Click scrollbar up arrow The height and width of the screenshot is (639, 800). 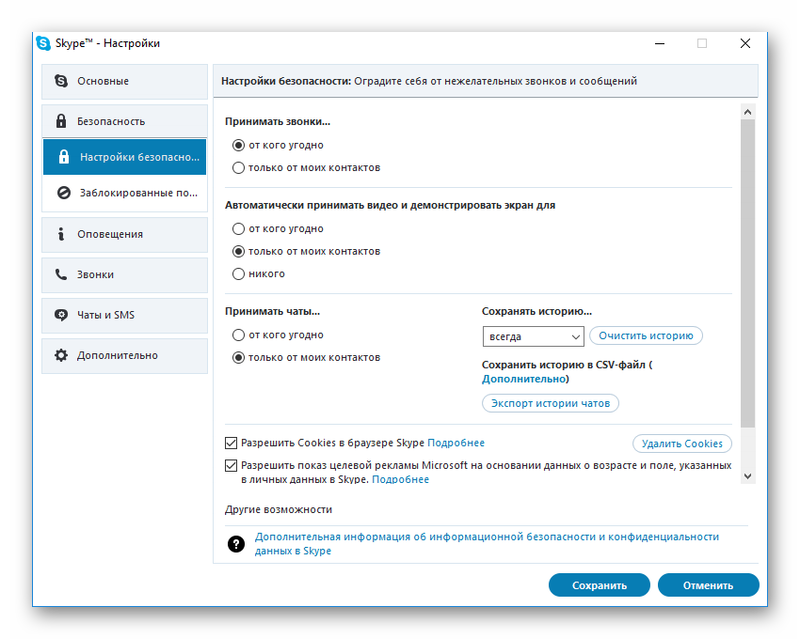tap(748, 112)
